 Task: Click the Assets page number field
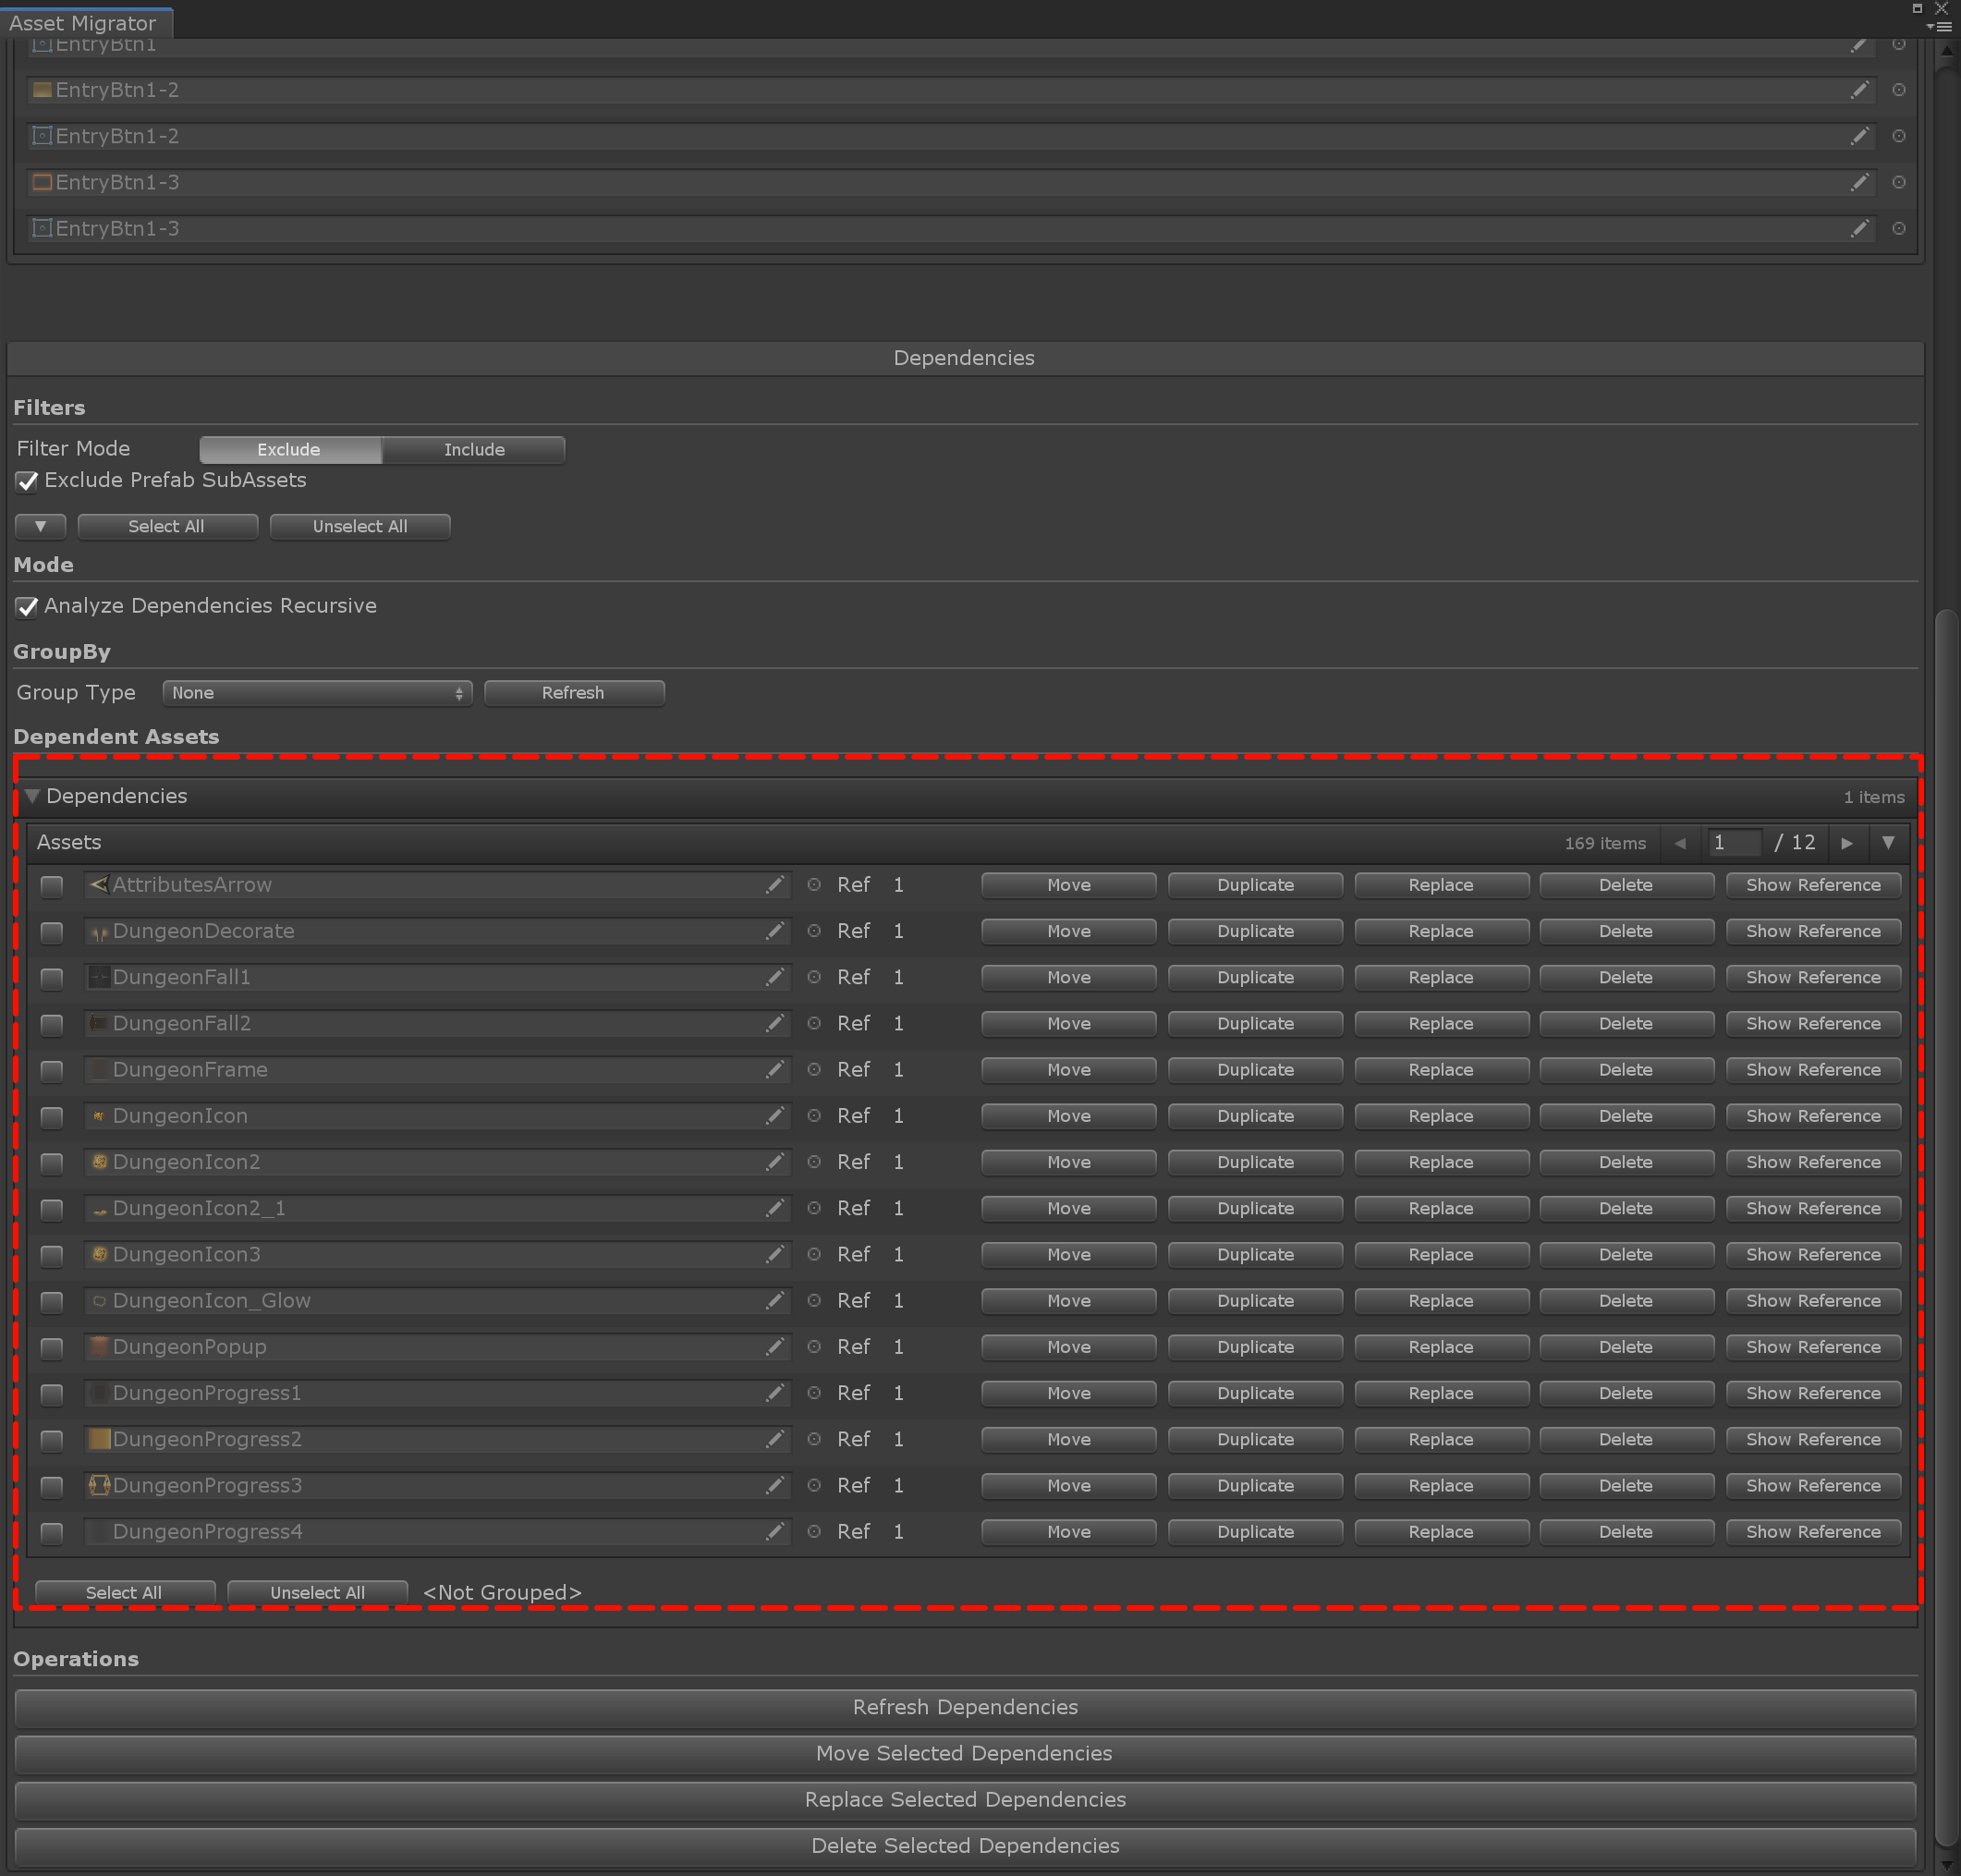(1733, 843)
